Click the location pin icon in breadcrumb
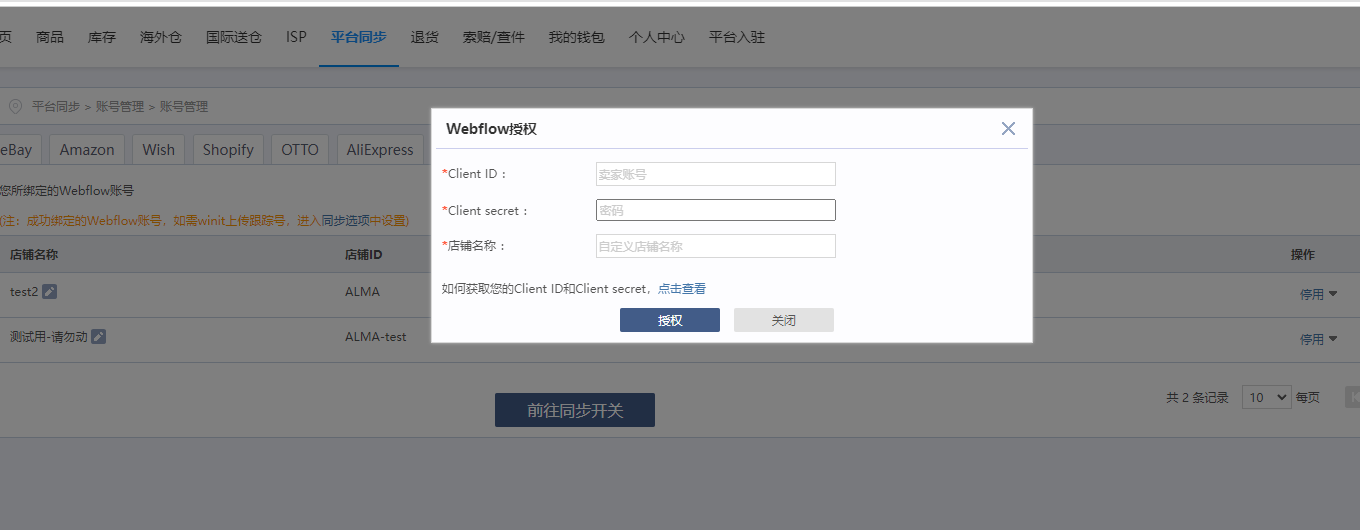Viewport: 1360px width, 530px height. pyautogui.click(x=15, y=106)
